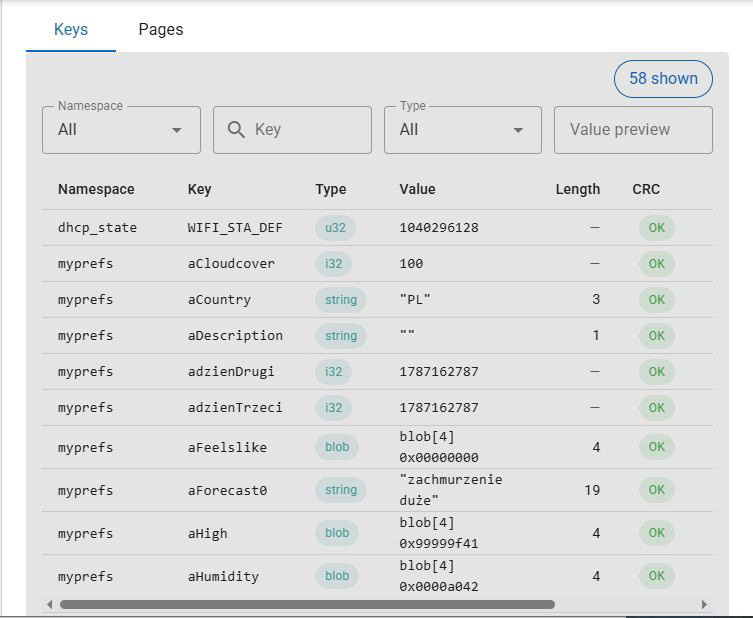Click the horizontal scrollbar thumb
The height and width of the screenshot is (618, 753).
(x=307, y=605)
